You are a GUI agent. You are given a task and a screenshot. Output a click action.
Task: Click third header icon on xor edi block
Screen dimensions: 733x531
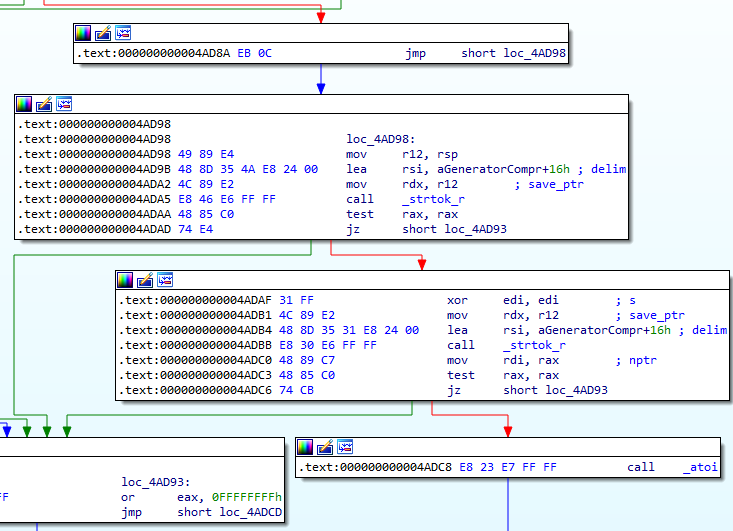[x=165, y=279]
